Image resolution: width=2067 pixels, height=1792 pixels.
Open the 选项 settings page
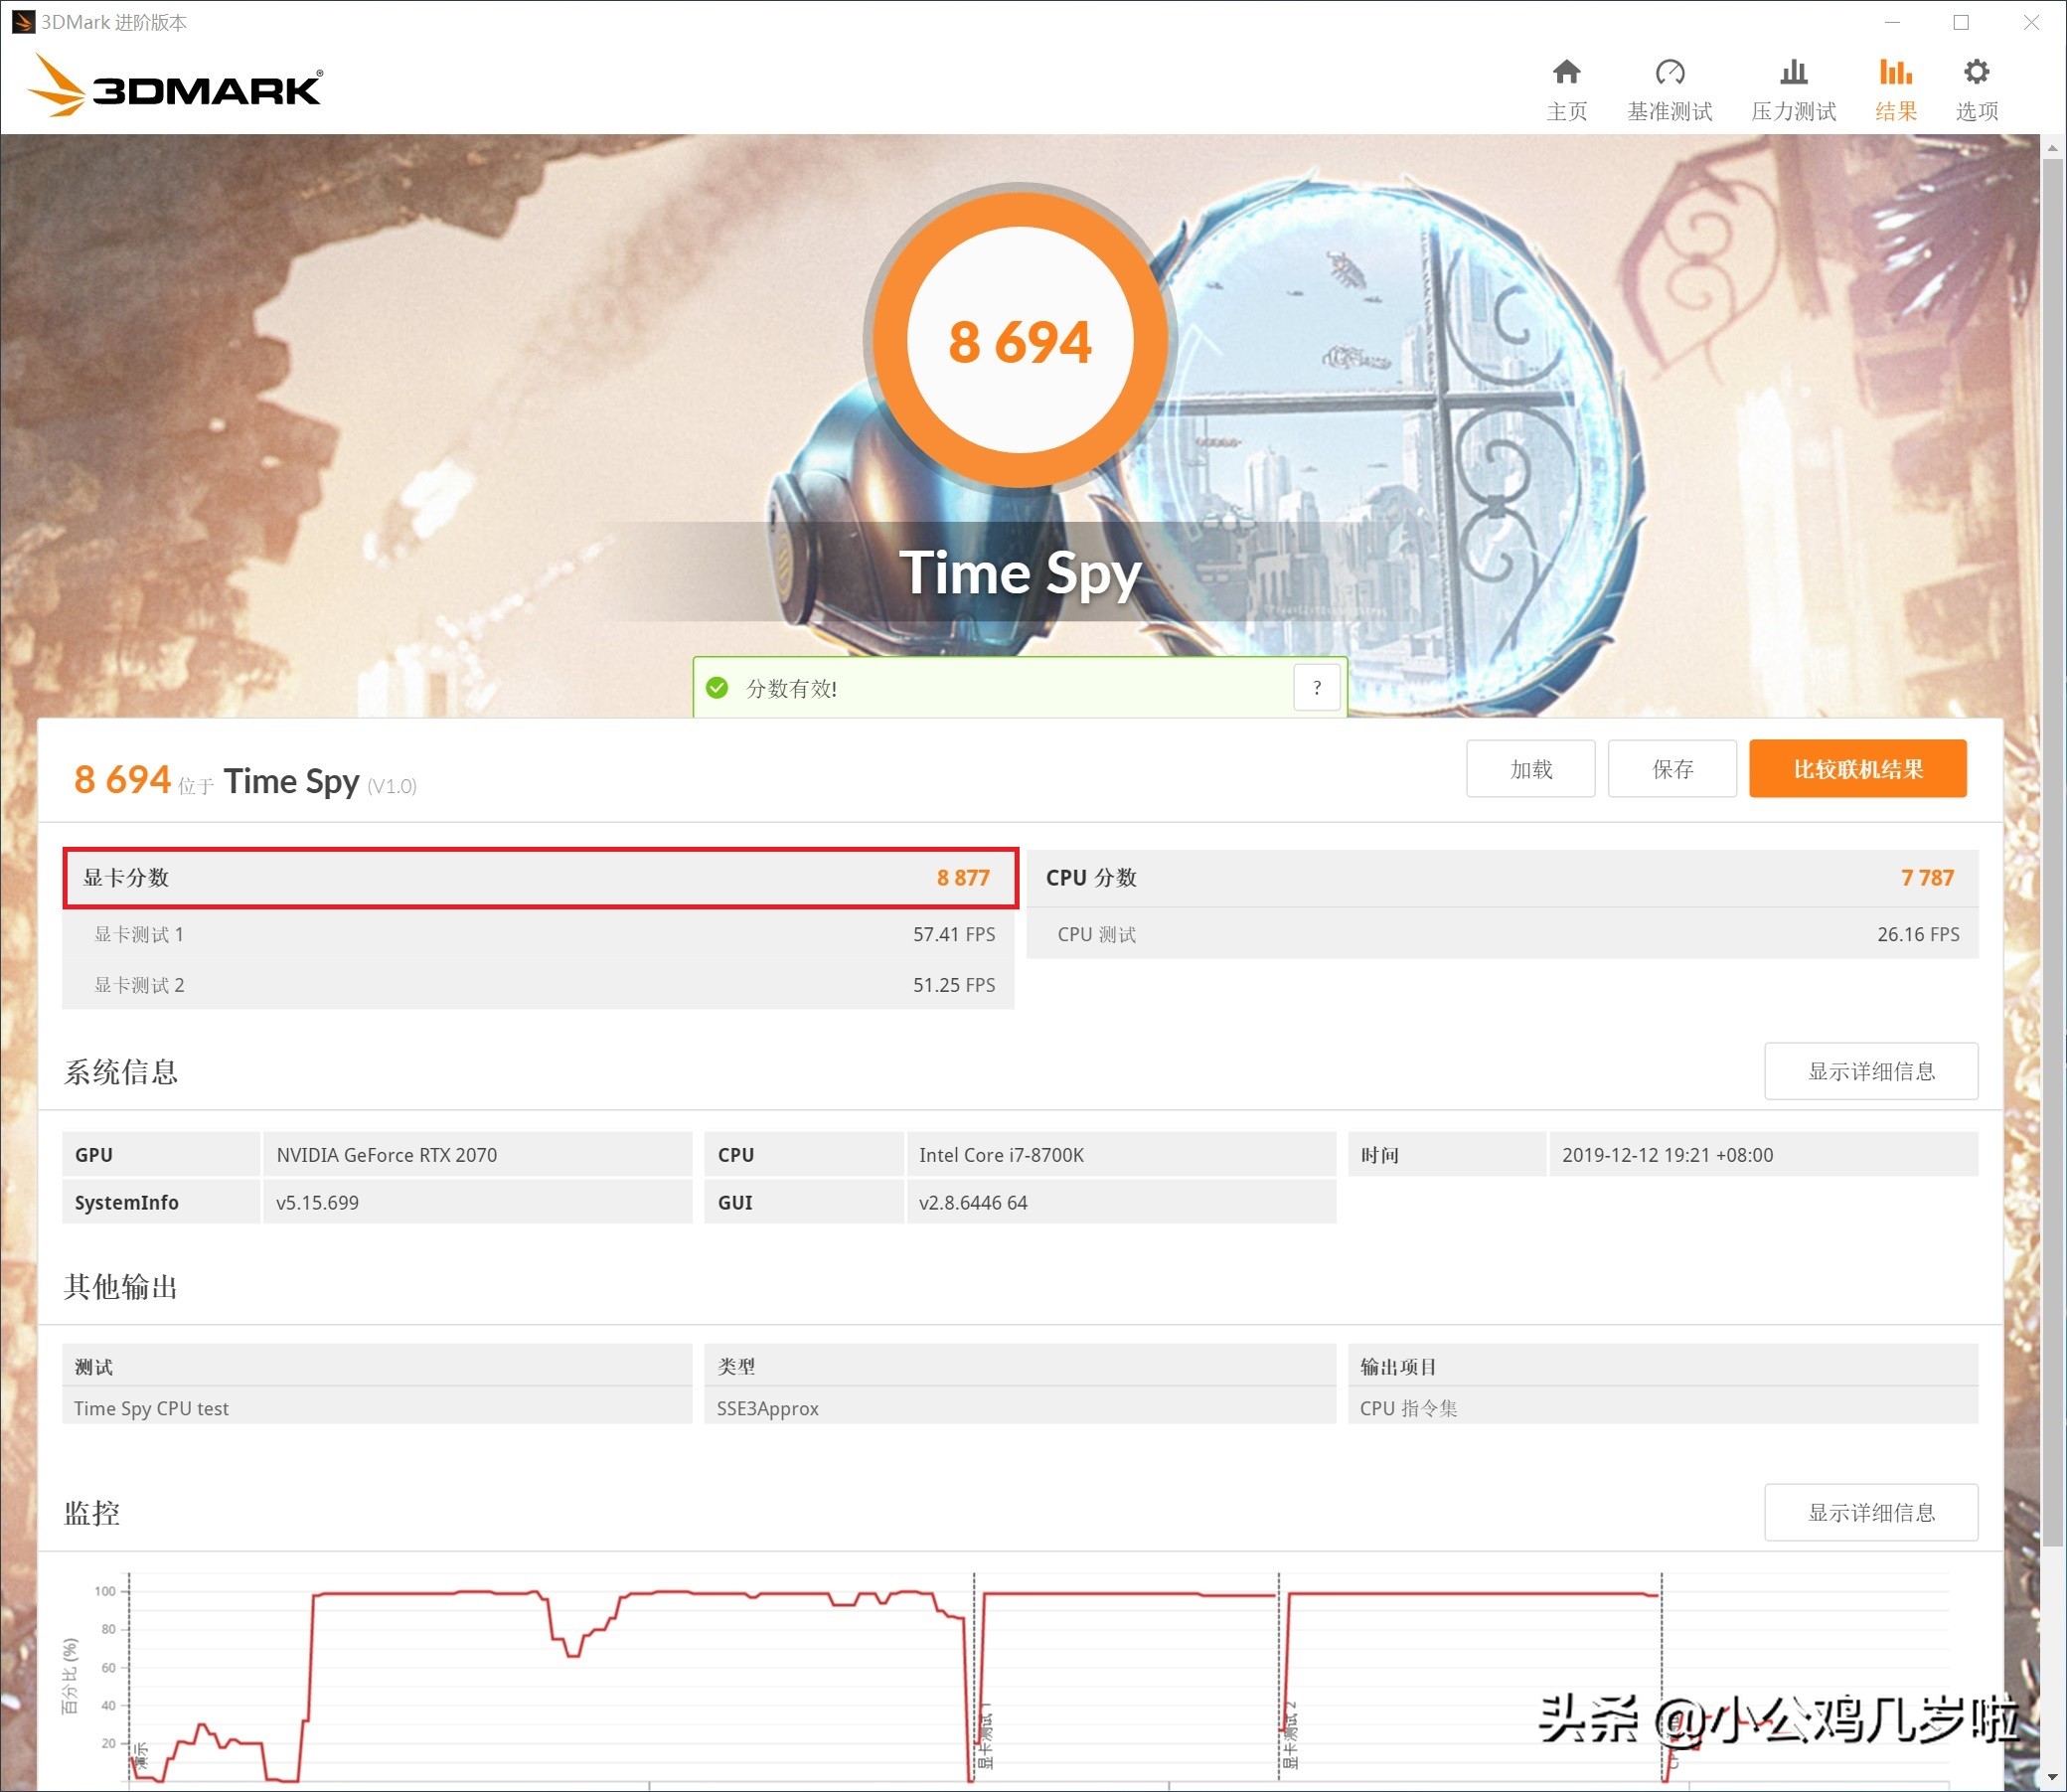click(1975, 88)
